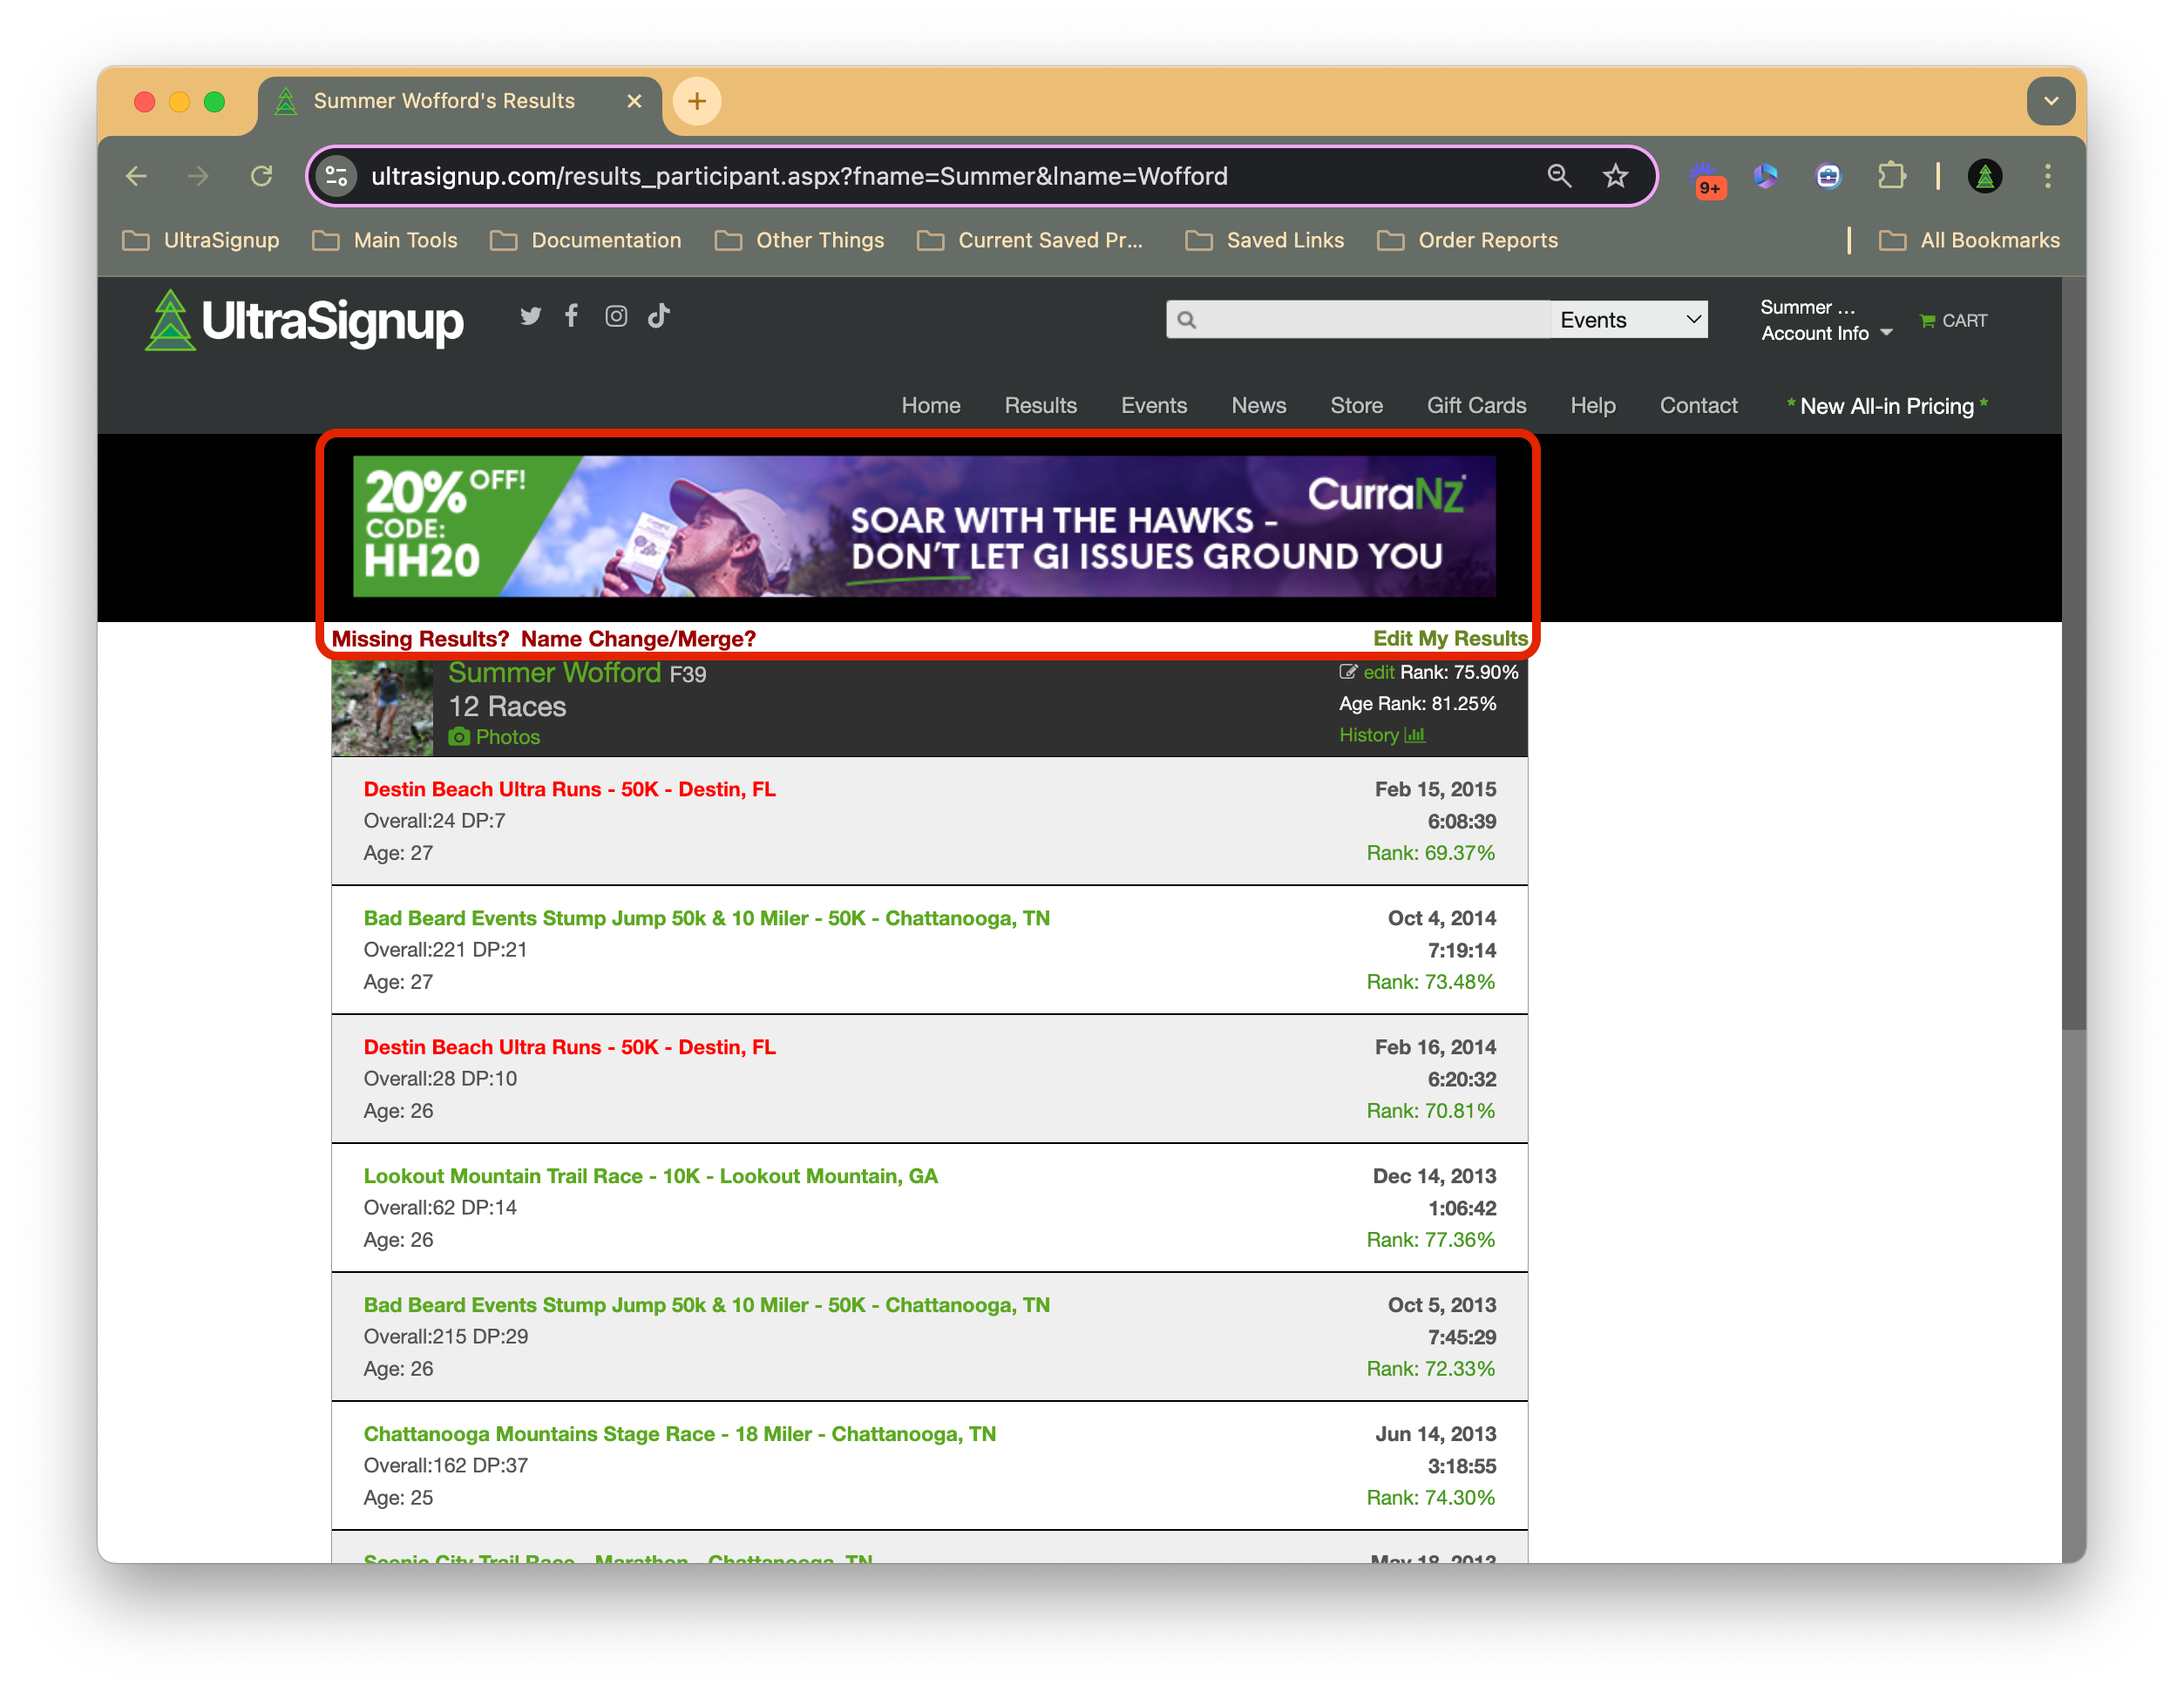Click the zoom magnifier icon in address bar
This screenshot has width=2184, height=1692.
tap(1558, 176)
